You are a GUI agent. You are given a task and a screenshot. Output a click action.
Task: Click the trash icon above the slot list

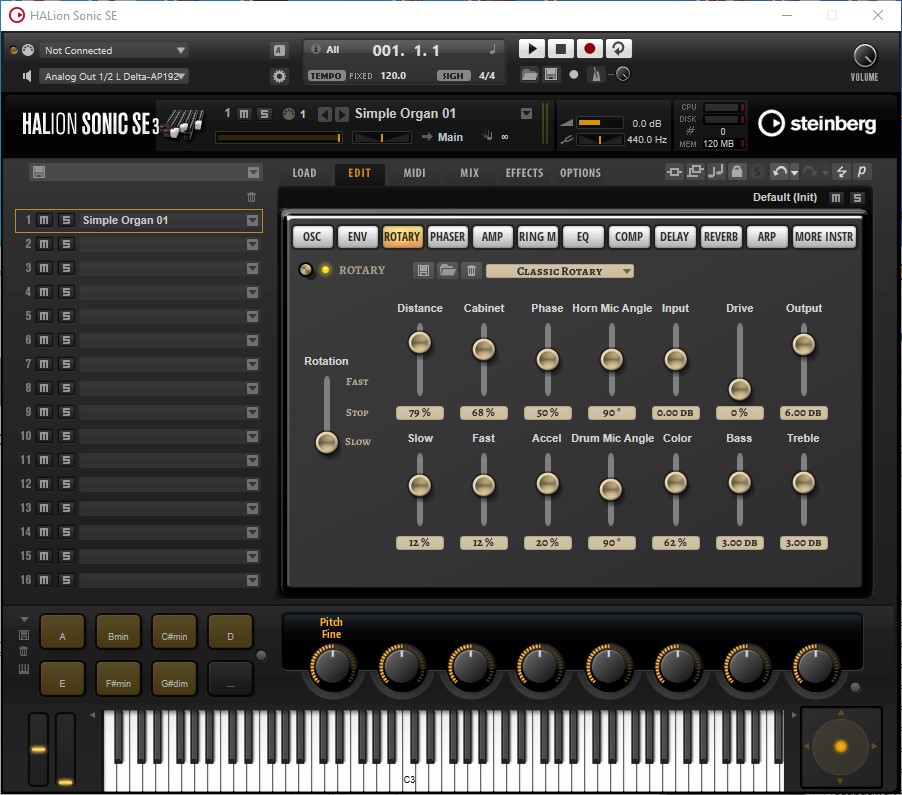point(251,197)
